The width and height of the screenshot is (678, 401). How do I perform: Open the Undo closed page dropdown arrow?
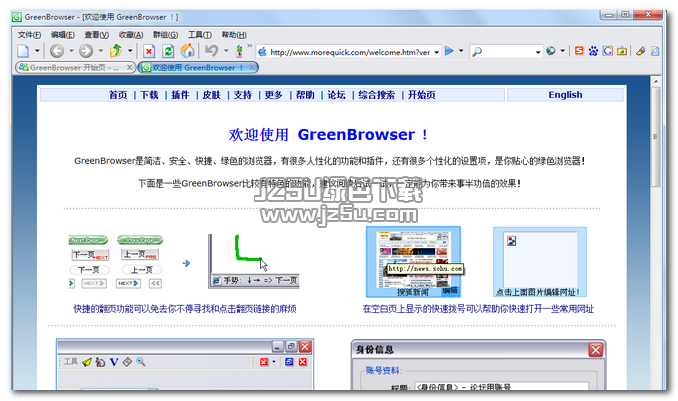point(226,51)
